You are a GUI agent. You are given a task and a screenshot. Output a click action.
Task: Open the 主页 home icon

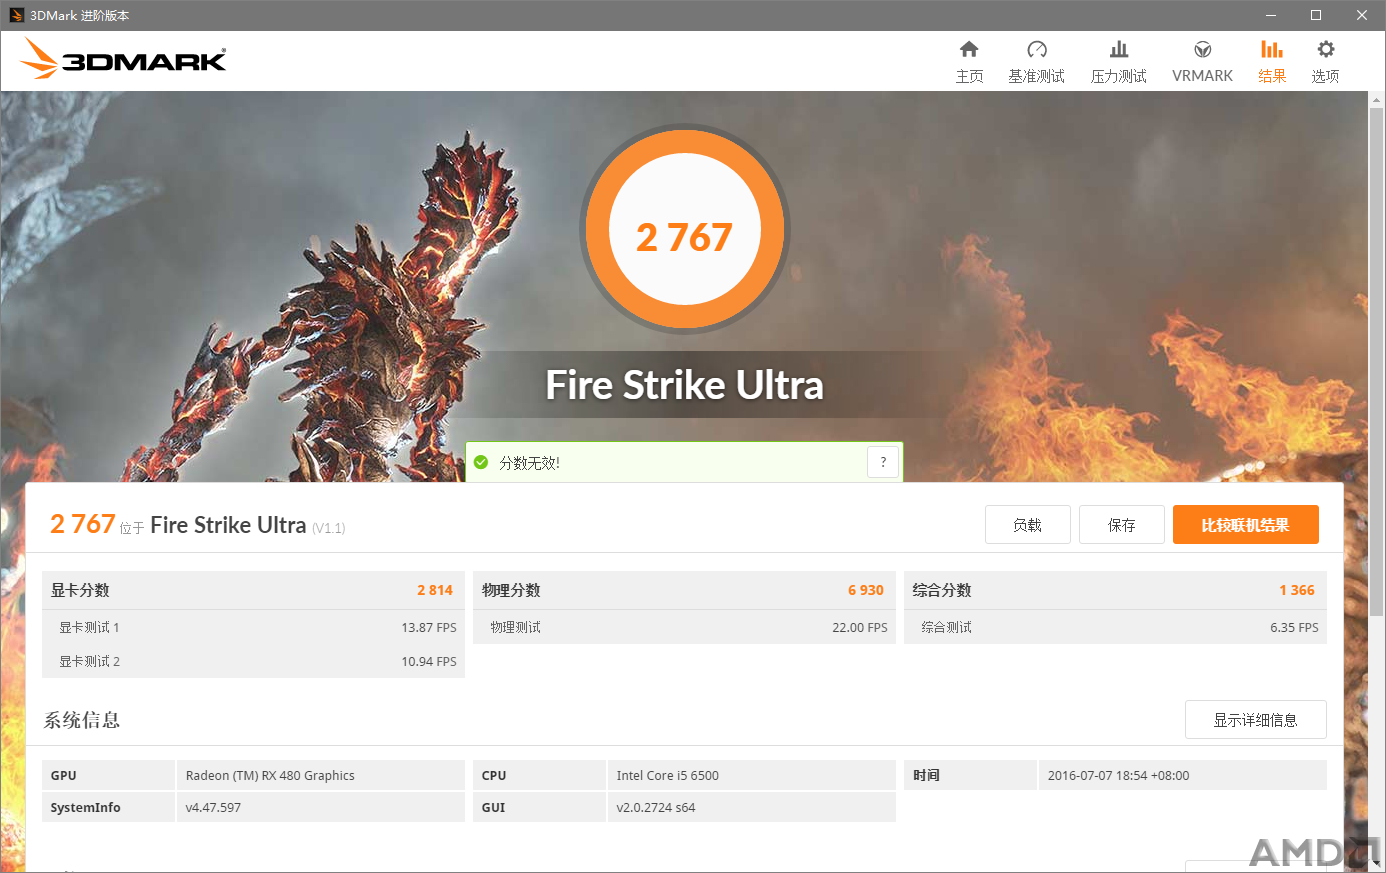[x=969, y=50]
